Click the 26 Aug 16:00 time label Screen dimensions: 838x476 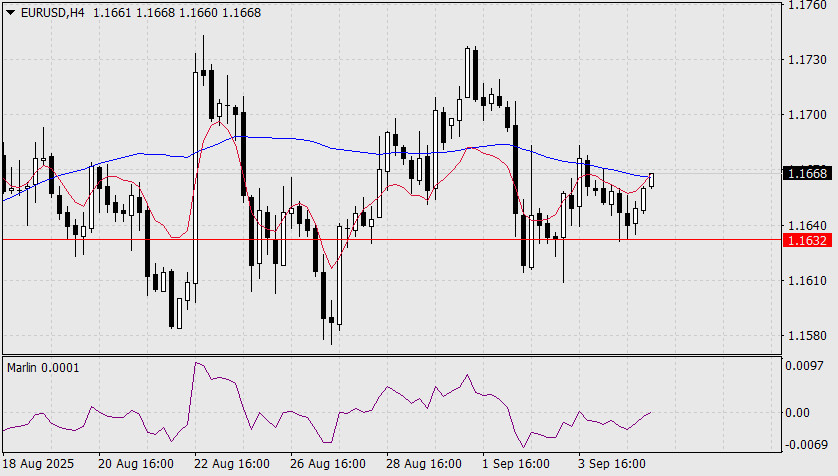coord(328,464)
